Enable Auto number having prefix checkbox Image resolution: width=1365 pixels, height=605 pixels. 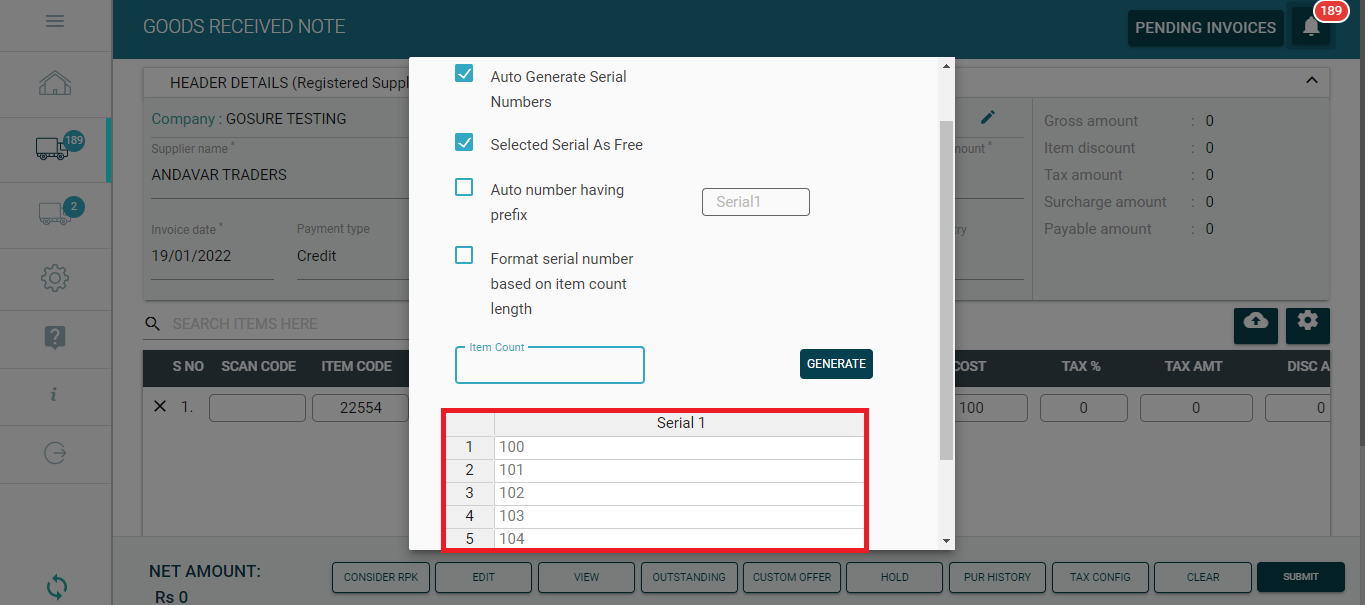pyautogui.click(x=464, y=187)
